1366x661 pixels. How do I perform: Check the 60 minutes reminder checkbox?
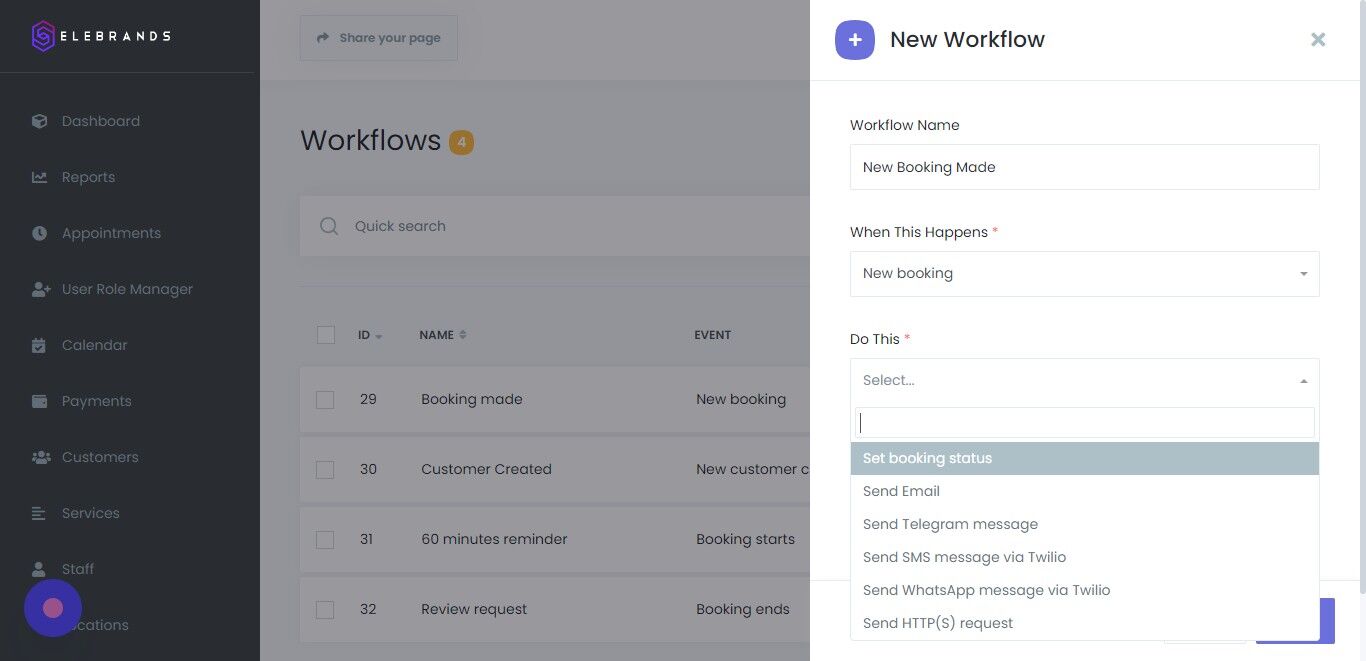pos(325,539)
